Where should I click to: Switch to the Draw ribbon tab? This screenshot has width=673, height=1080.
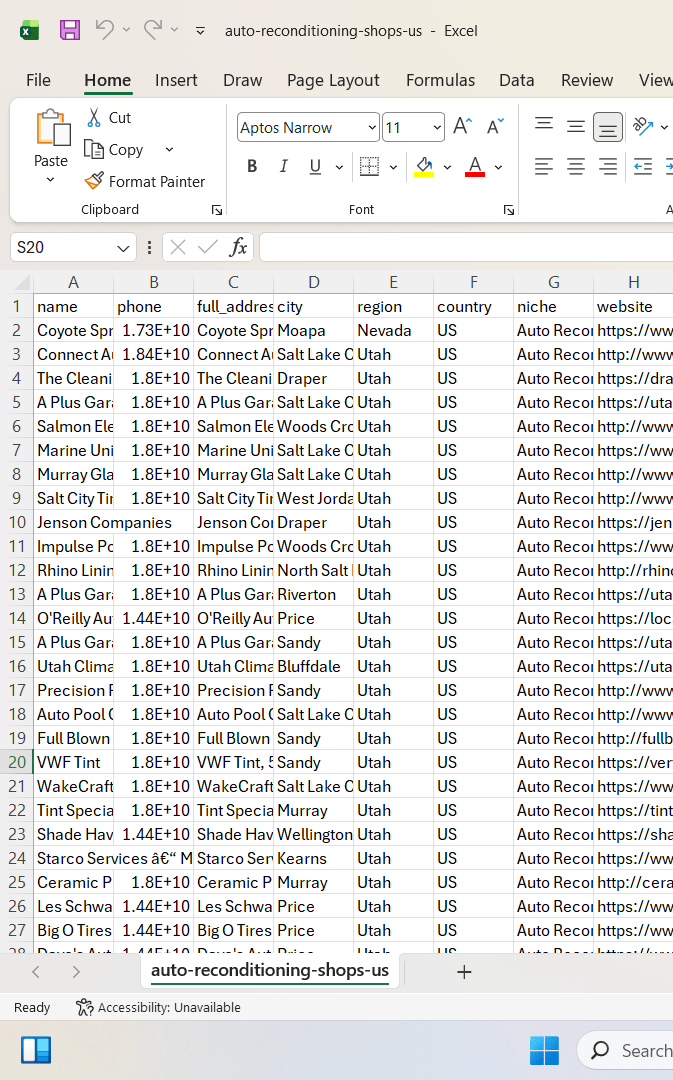242,81
